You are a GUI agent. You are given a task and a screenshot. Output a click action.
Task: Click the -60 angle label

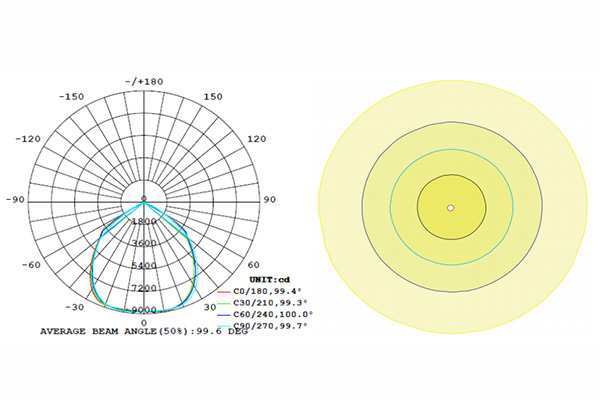(x=32, y=265)
